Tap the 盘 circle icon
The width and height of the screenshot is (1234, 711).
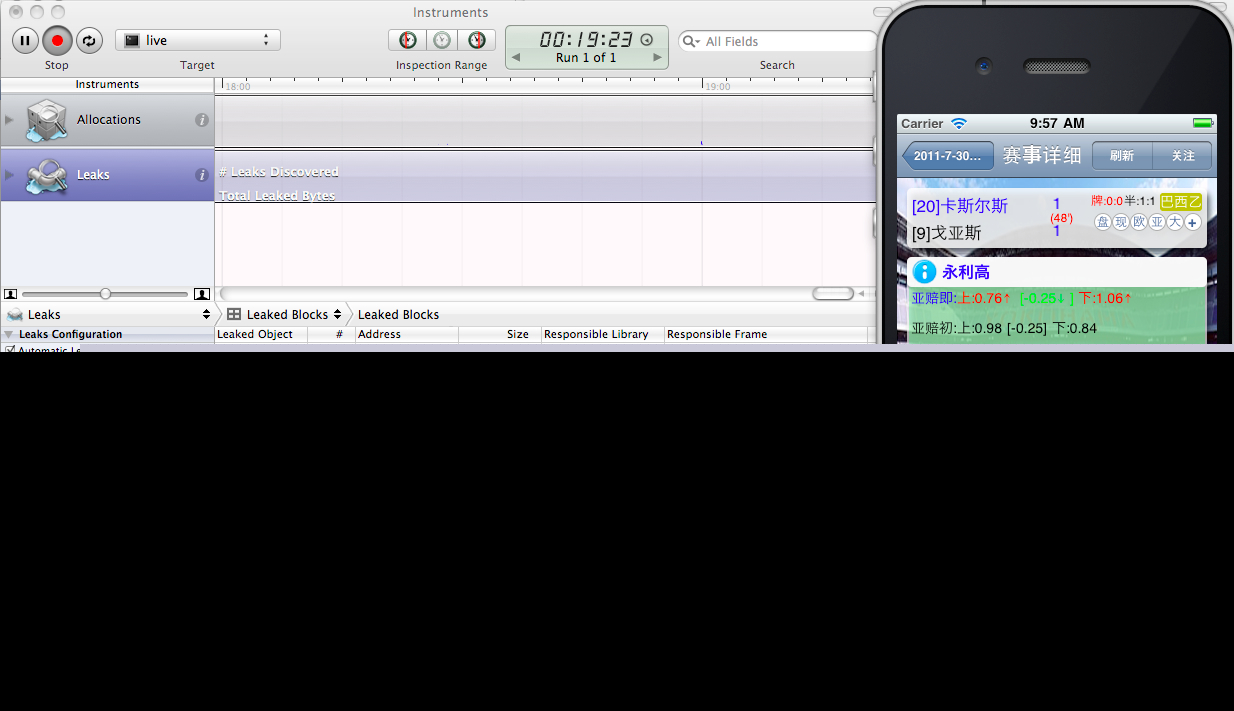coord(1103,222)
